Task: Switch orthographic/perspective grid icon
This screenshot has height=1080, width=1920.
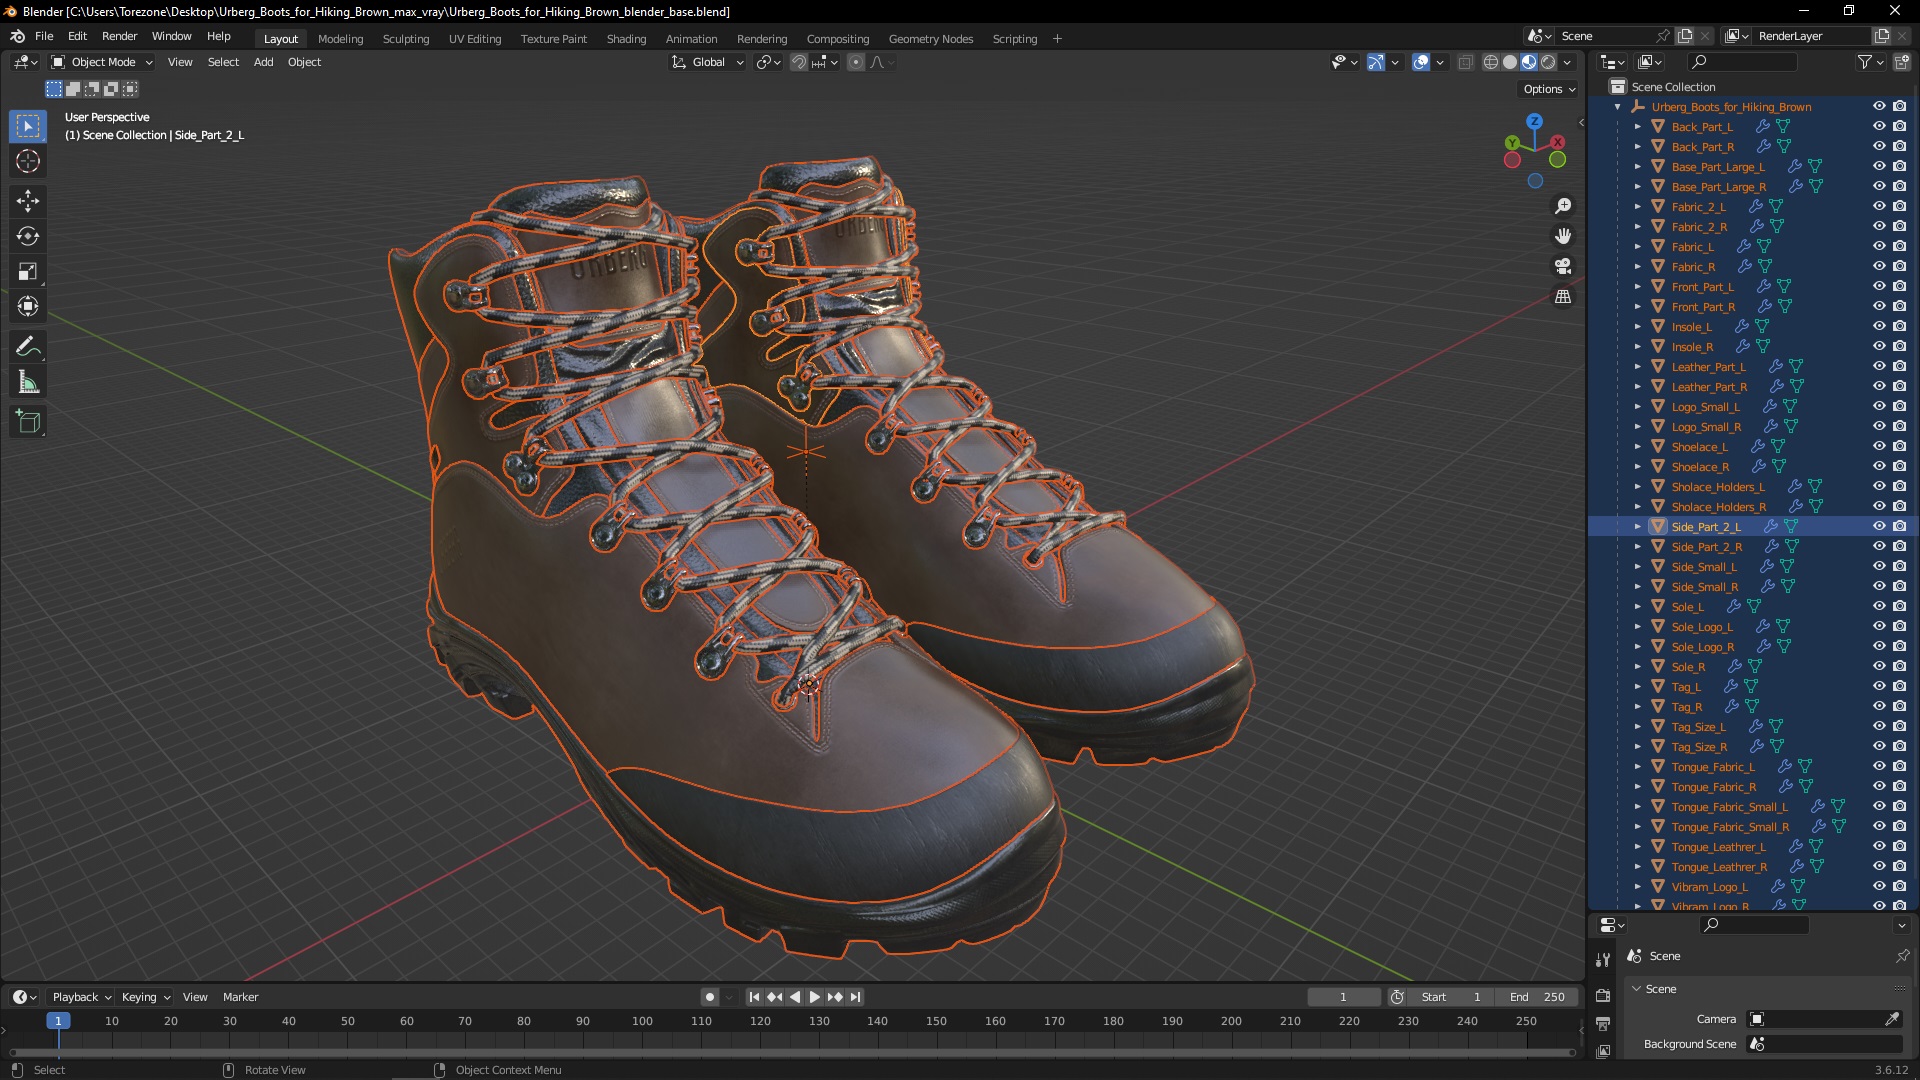Action: [x=1563, y=297]
